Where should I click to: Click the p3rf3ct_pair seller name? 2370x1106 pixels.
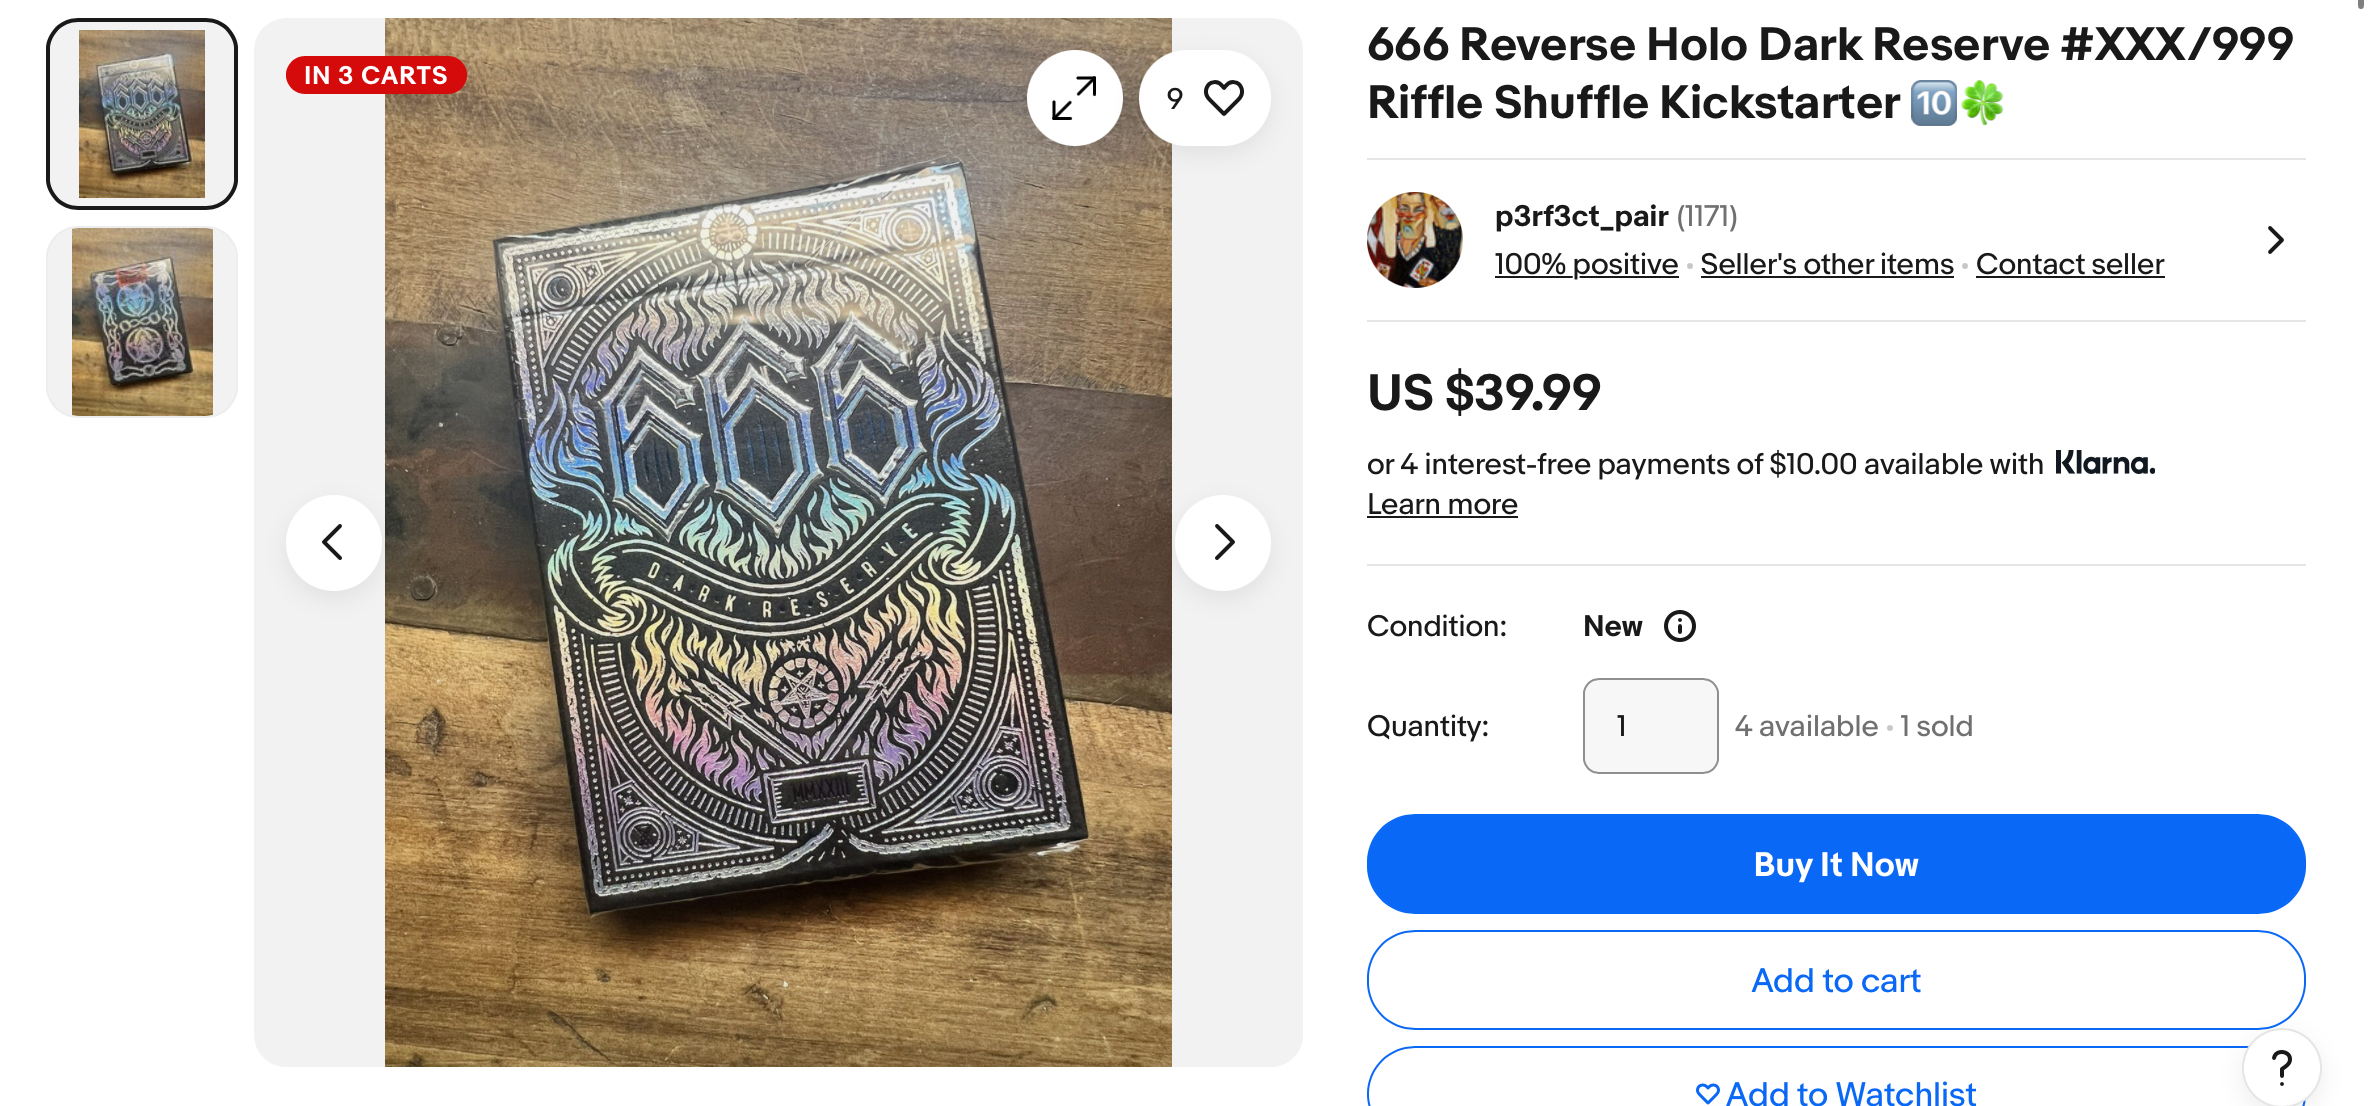point(1581,216)
